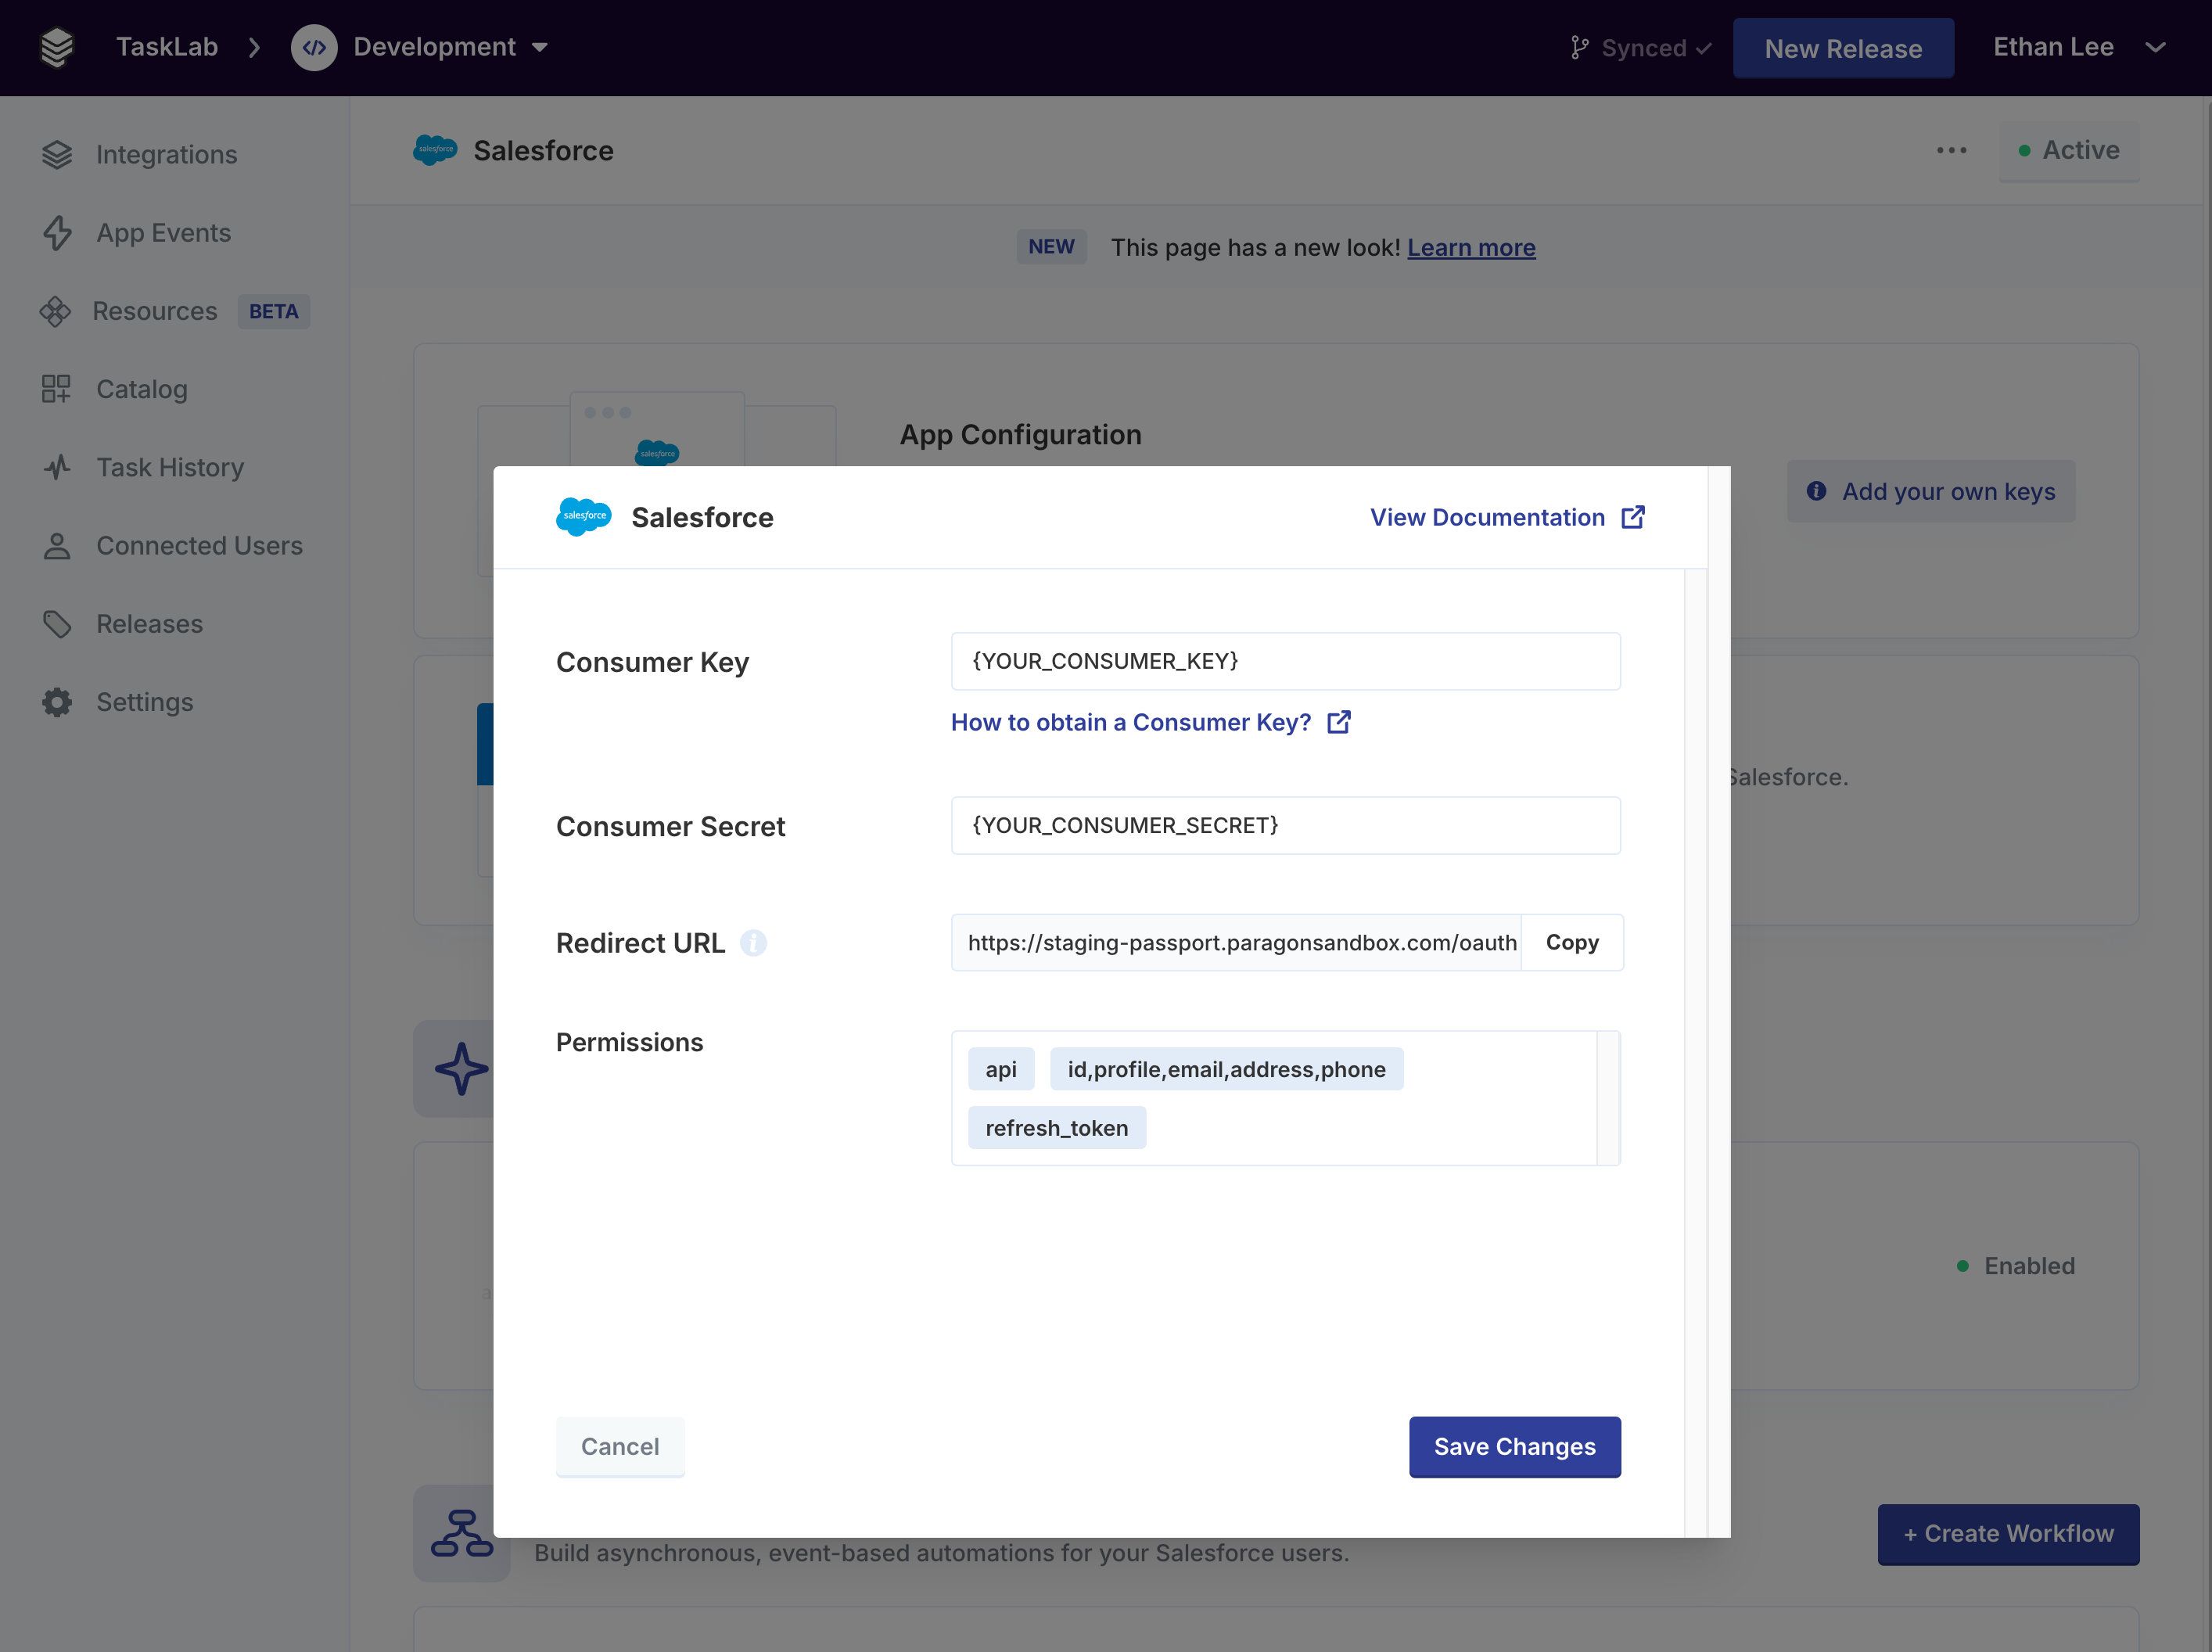2212x1652 pixels.
Task: Click Add your own keys button
Action: click(x=1930, y=491)
